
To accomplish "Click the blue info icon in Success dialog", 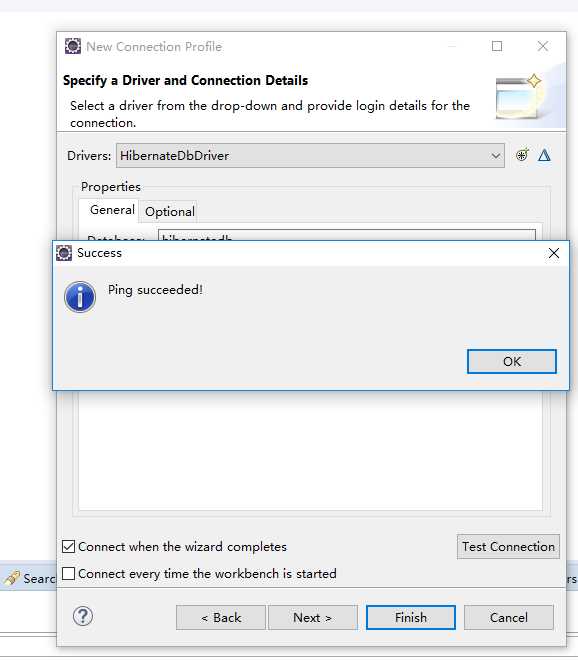I will [80, 297].
